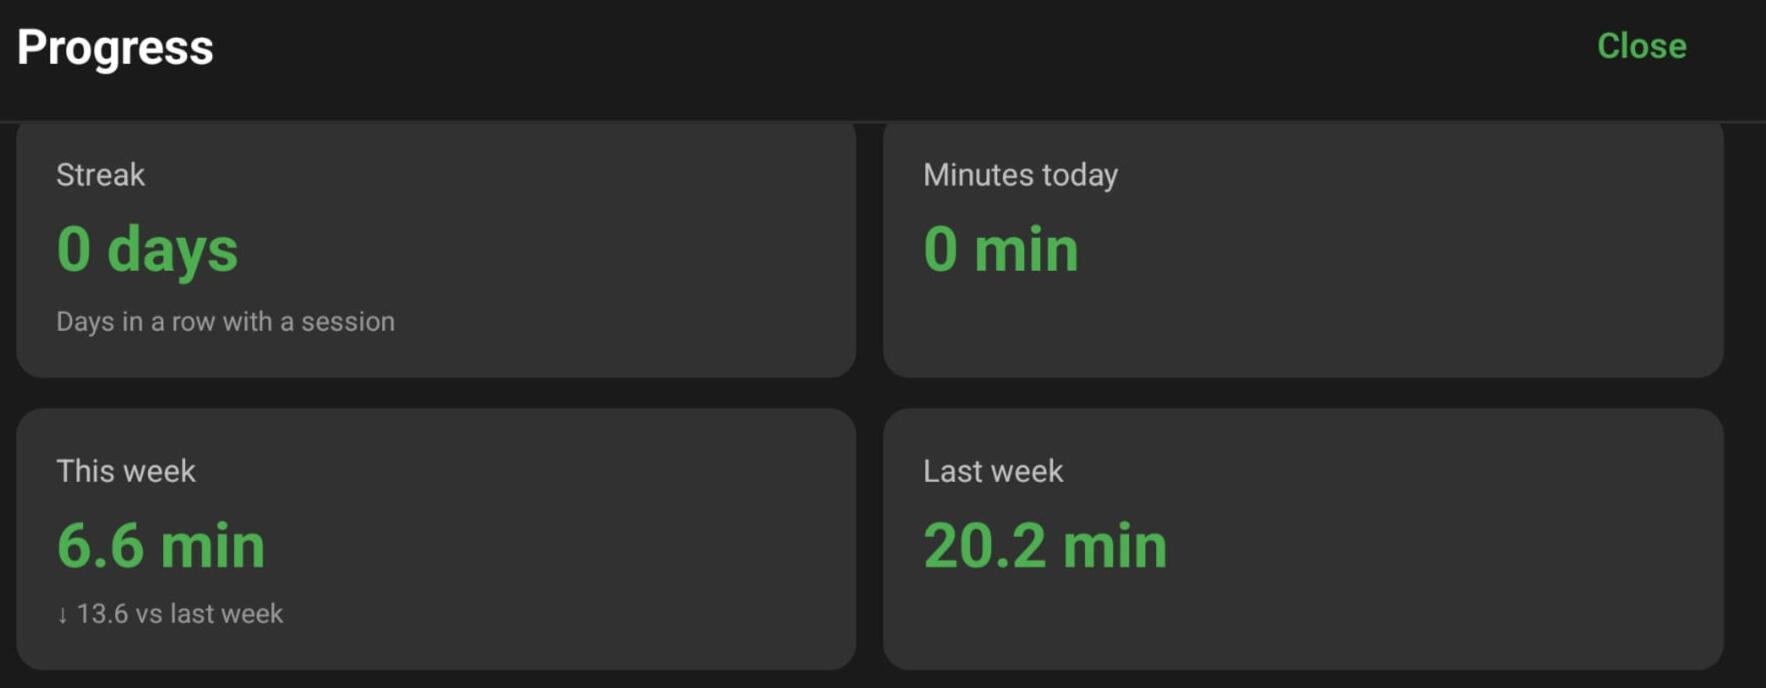Click the 6.6 min value

pyautogui.click(x=161, y=546)
